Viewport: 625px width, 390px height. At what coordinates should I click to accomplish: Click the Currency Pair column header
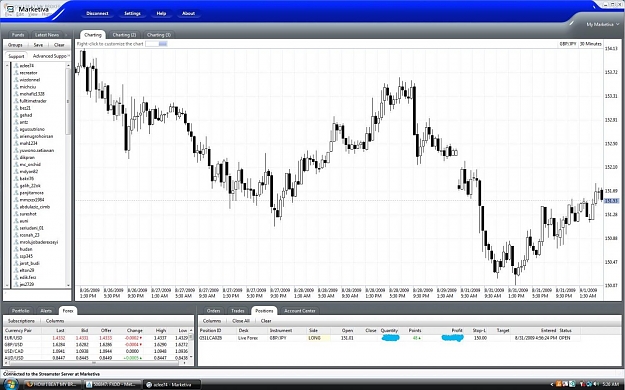point(18,331)
